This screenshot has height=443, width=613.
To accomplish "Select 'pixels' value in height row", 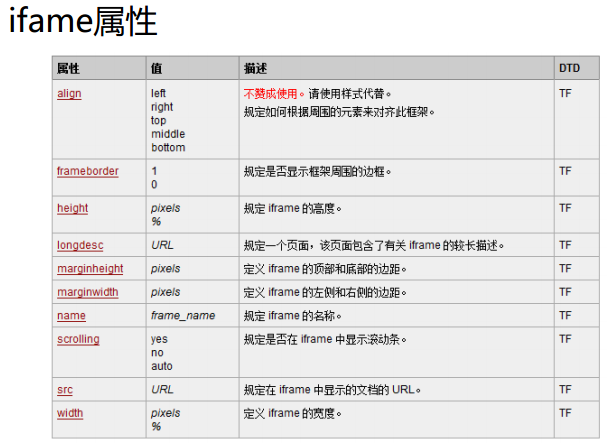I will [x=166, y=208].
